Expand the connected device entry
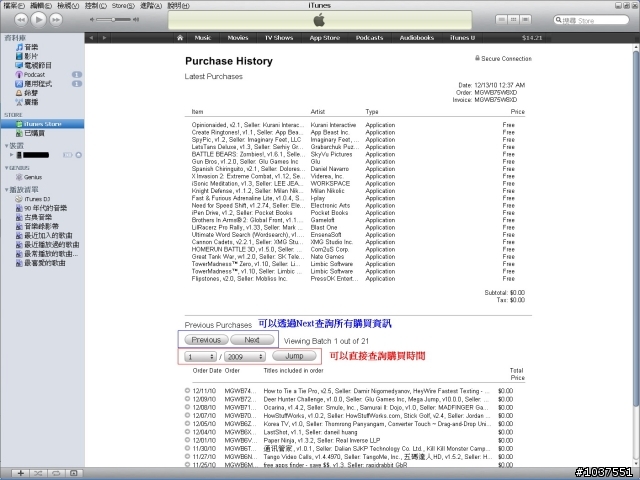640x480 pixels. pos(11,155)
